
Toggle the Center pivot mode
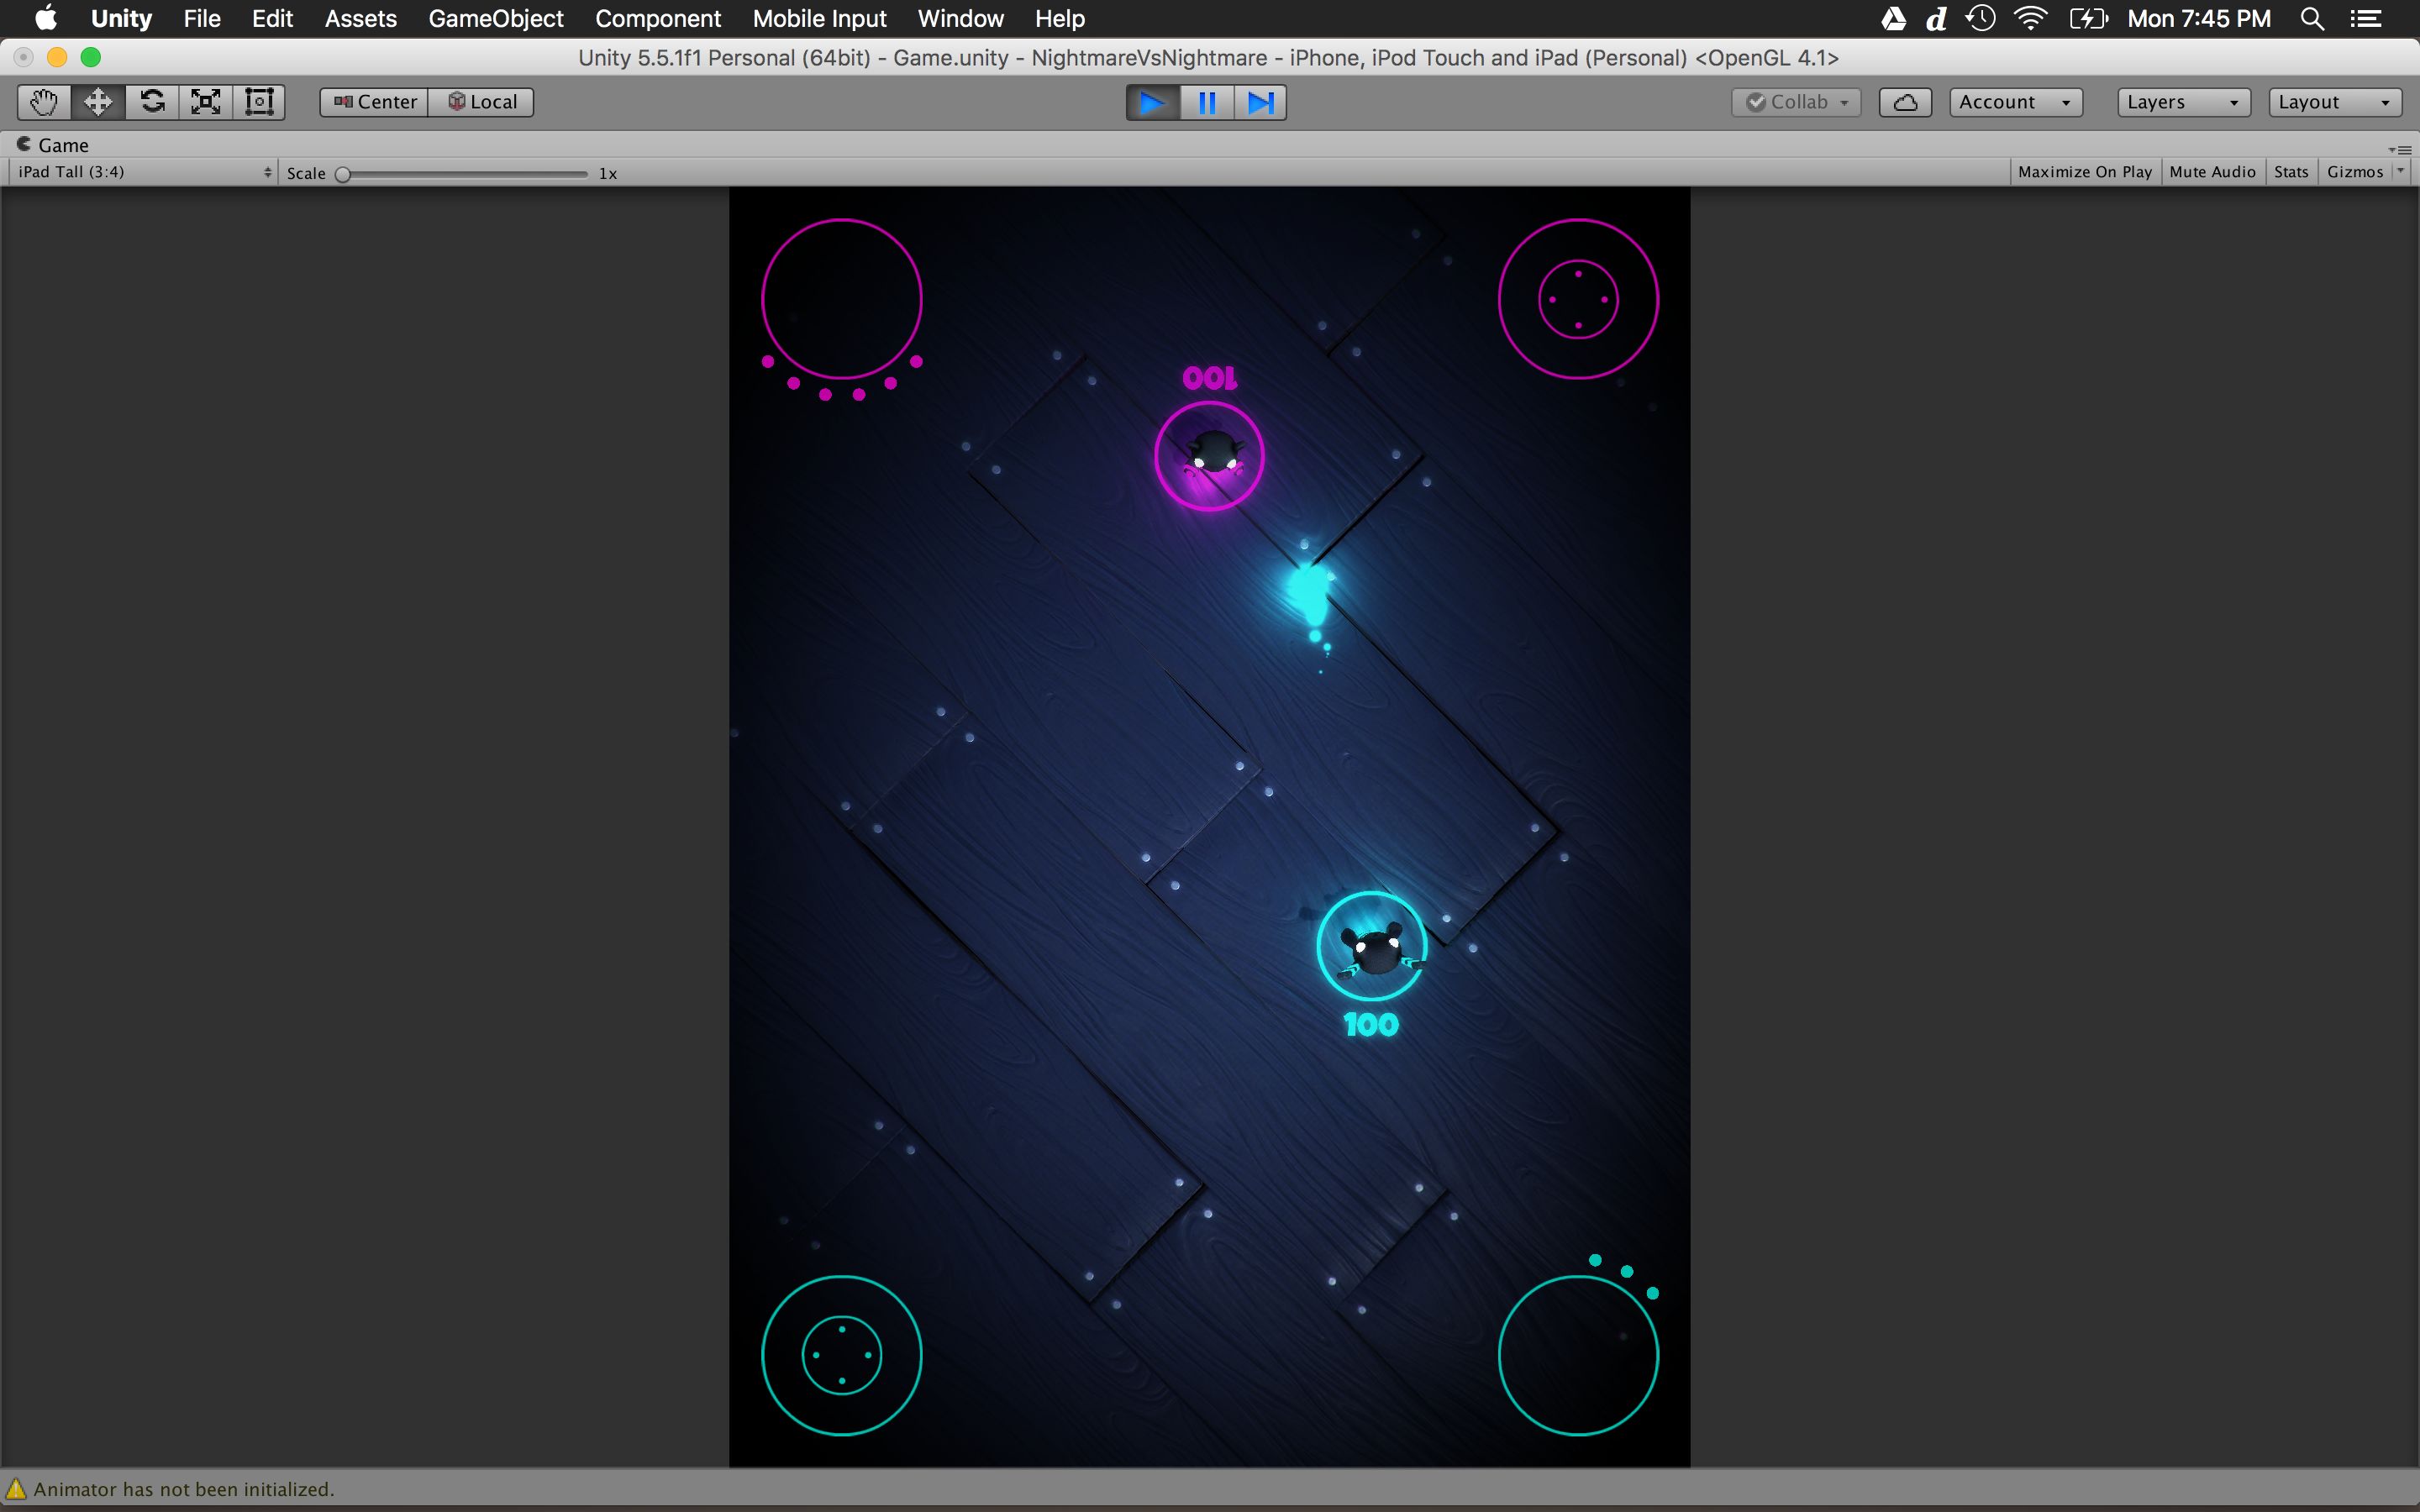375,102
